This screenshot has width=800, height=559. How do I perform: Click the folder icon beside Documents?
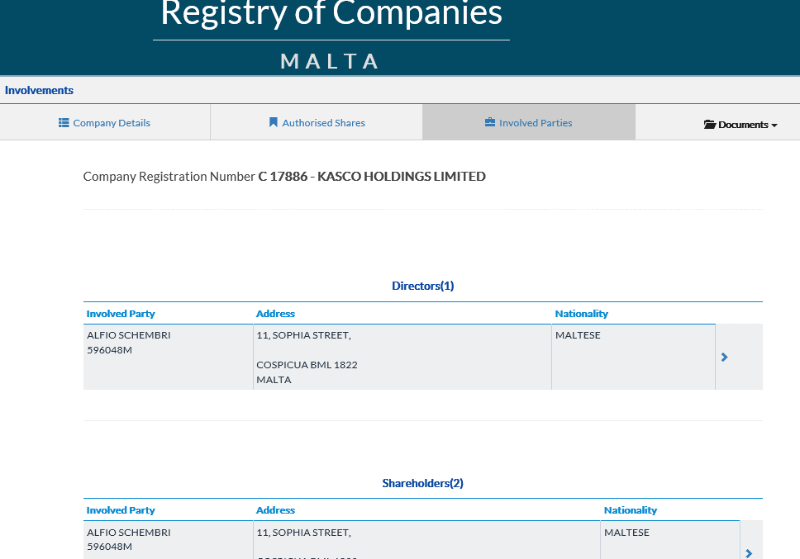[709, 124]
